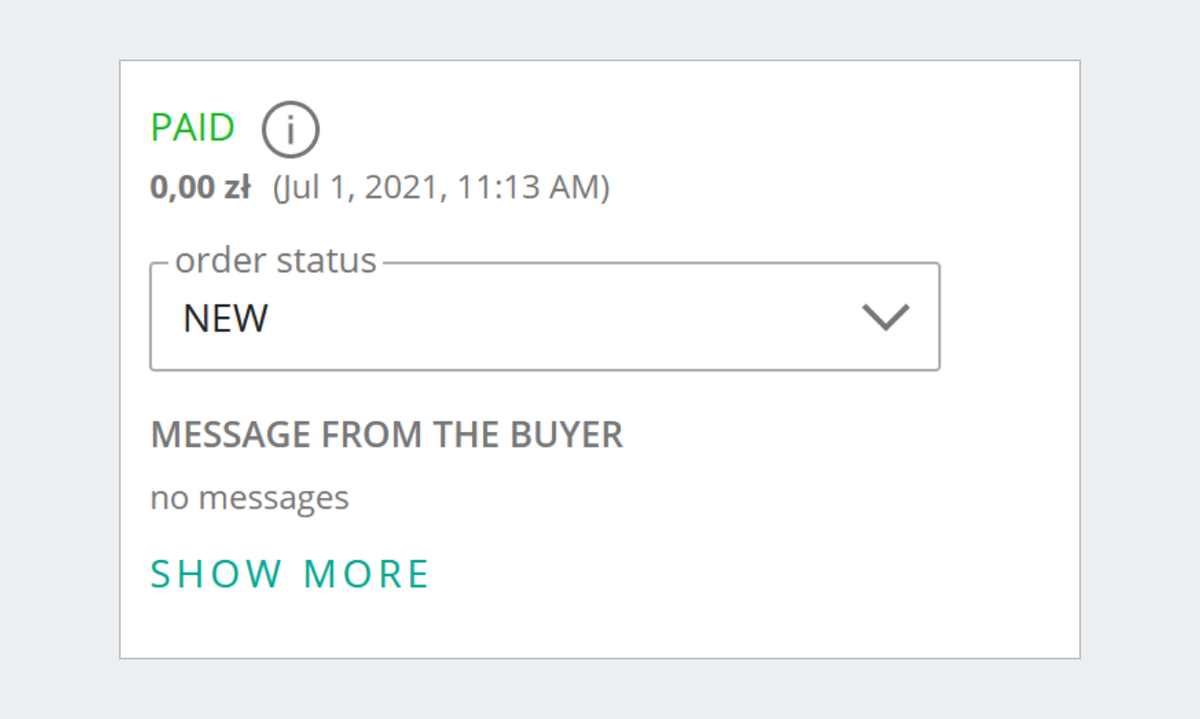Click the word MORE in SHOW MORE
Viewport: 1200px width, 719px height.
click(367, 574)
